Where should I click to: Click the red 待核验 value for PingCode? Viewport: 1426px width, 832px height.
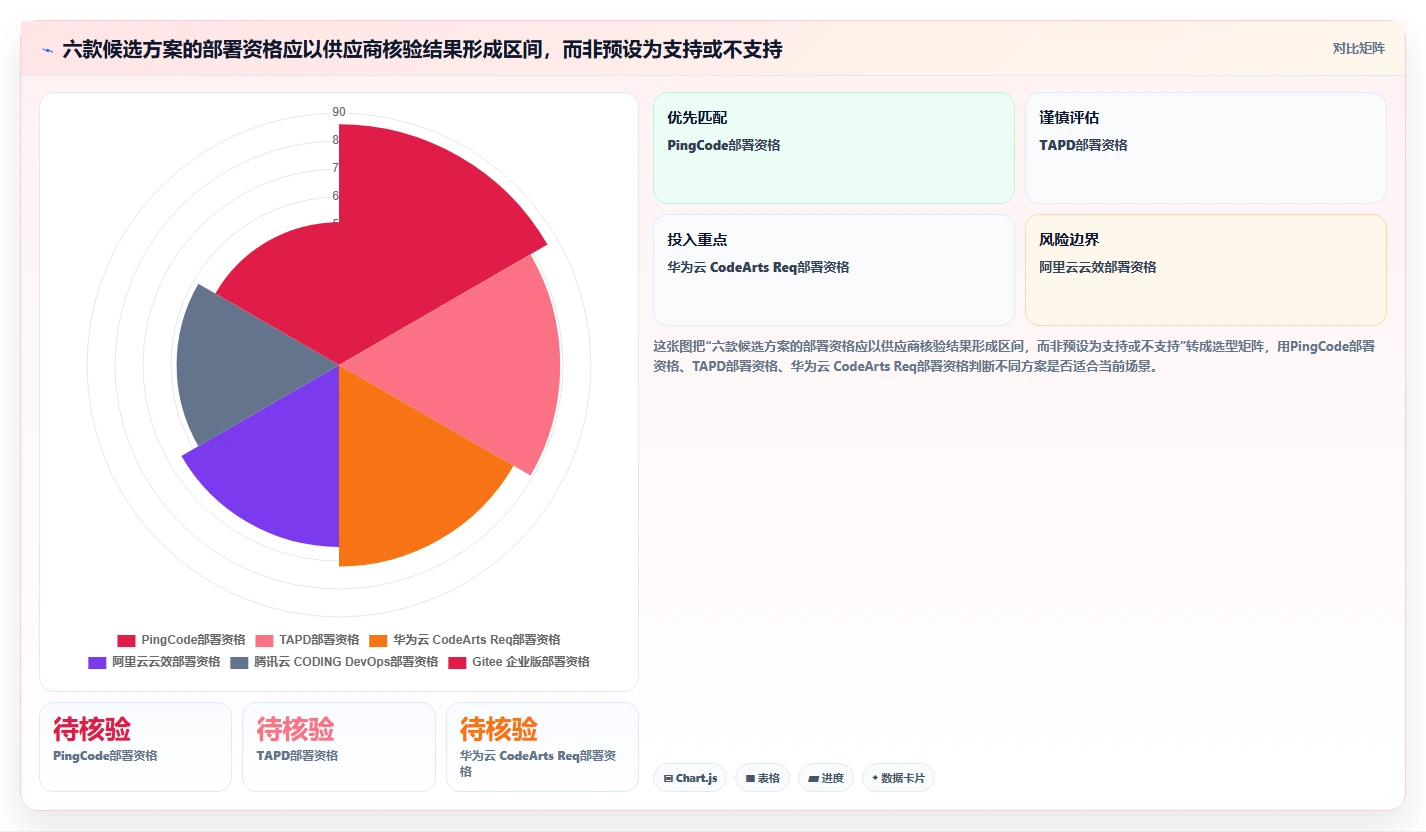92,729
